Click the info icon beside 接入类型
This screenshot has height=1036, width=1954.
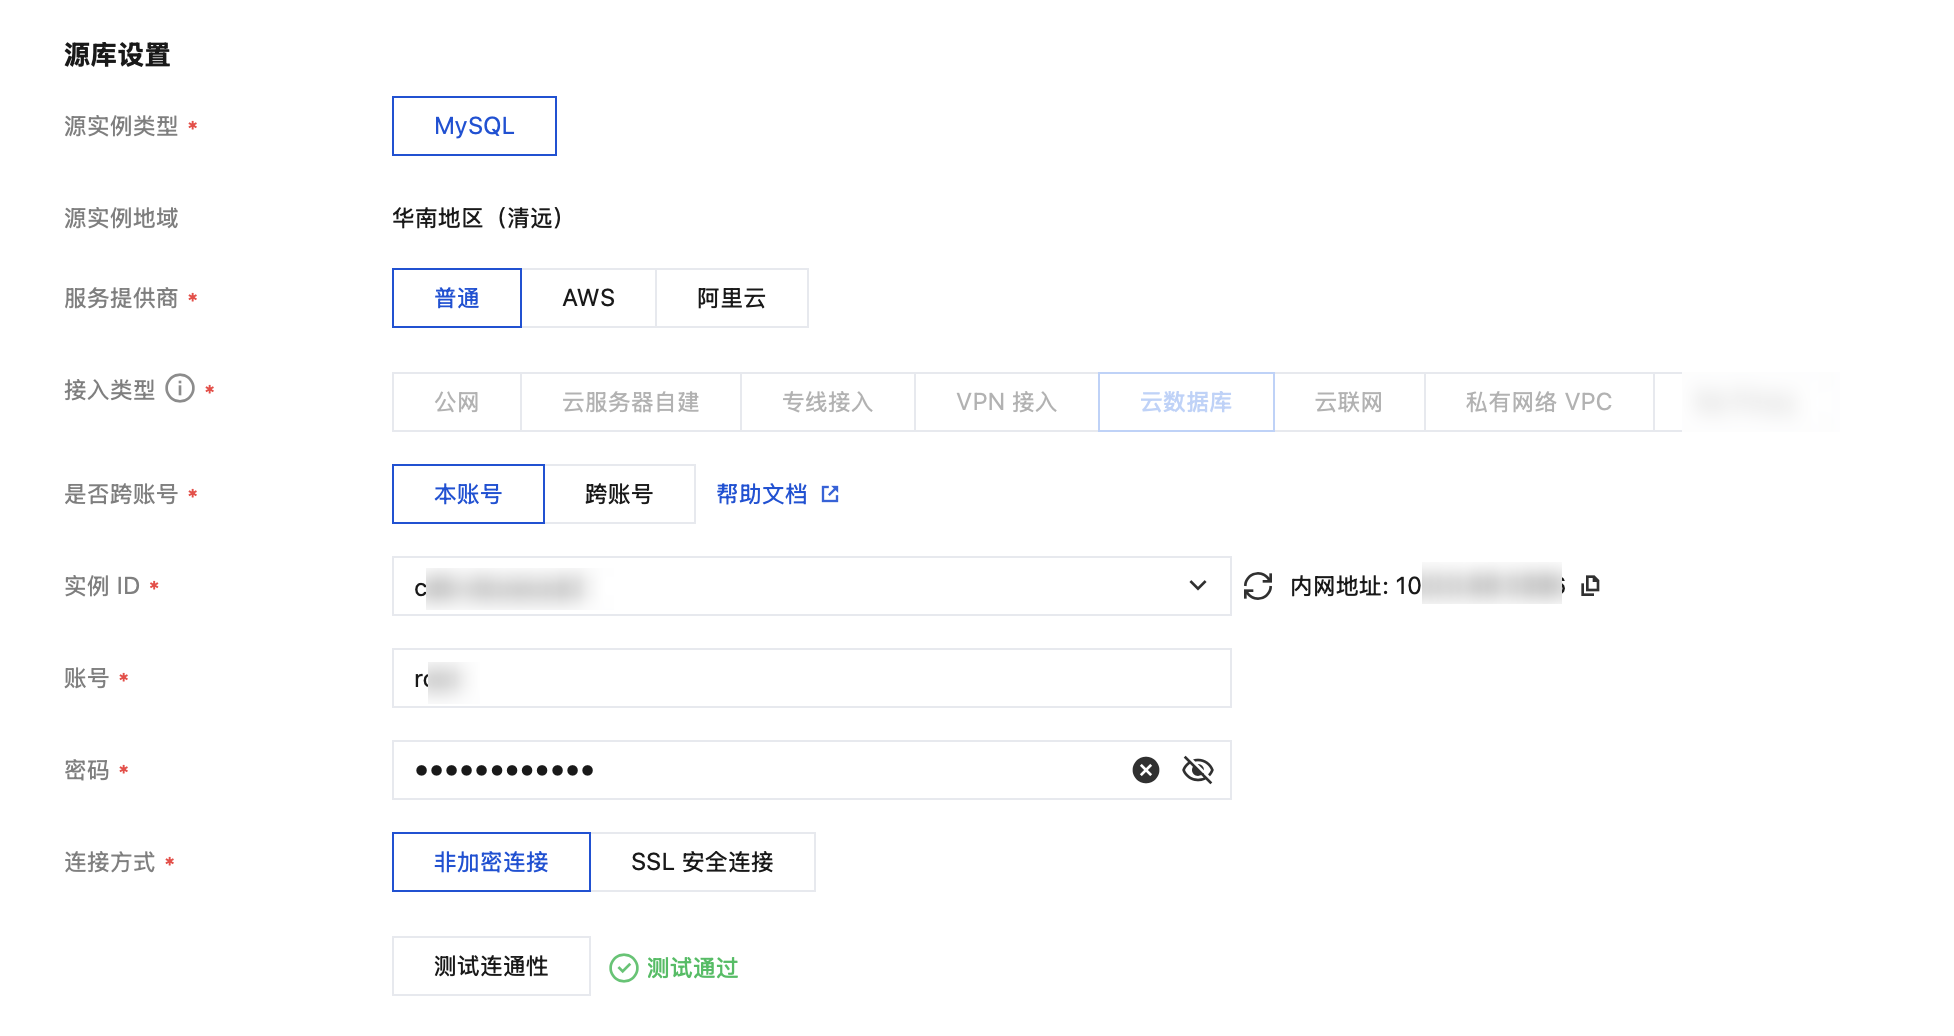point(180,388)
